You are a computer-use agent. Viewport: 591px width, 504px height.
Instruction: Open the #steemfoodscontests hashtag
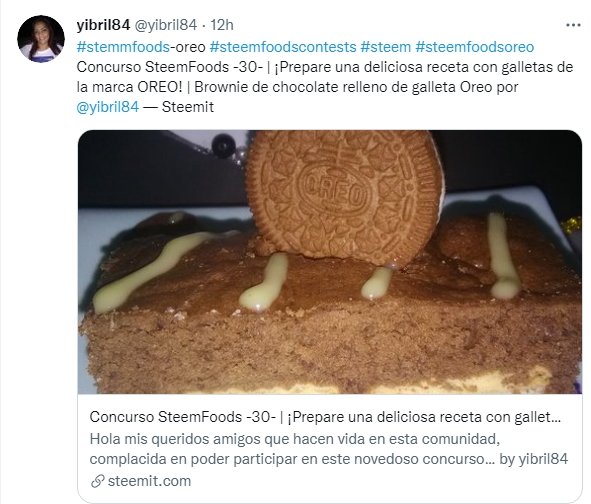coord(283,47)
